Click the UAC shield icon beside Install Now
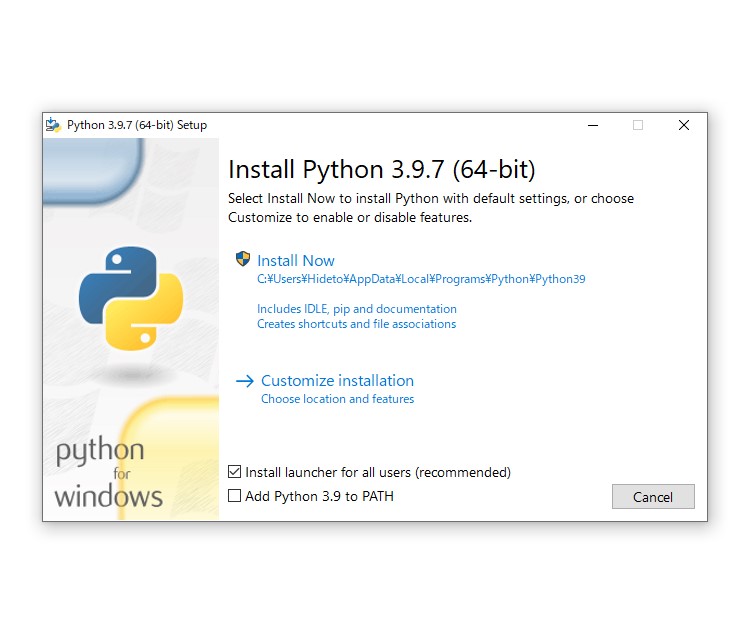The image size is (746, 628). [243, 259]
